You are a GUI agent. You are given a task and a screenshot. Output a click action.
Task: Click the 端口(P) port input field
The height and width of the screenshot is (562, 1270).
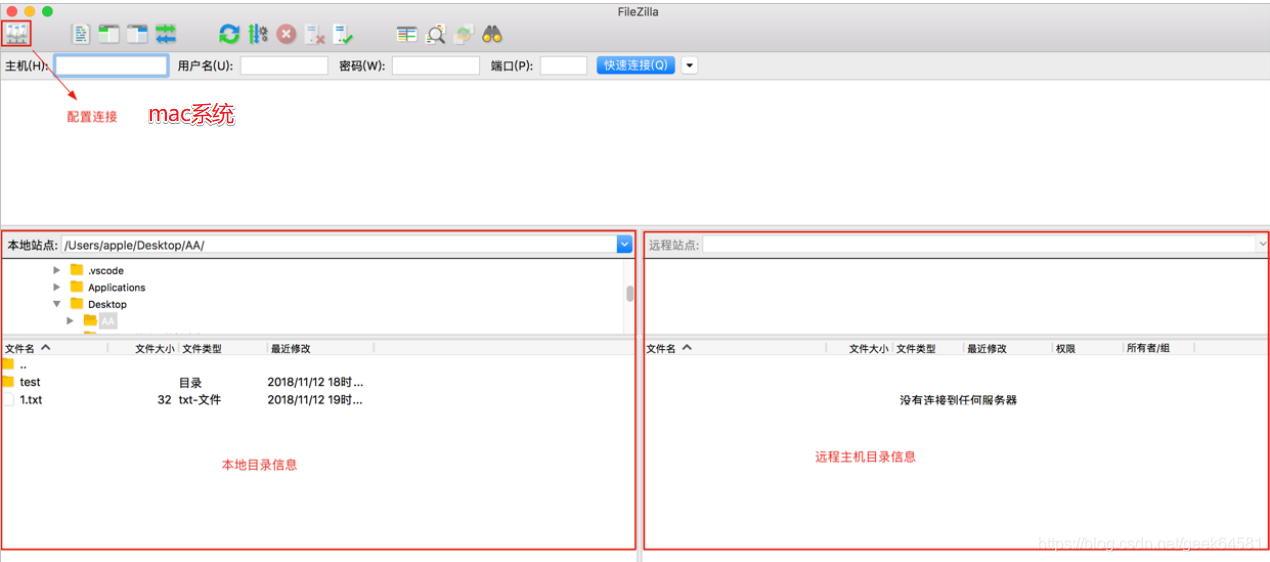(563, 66)
